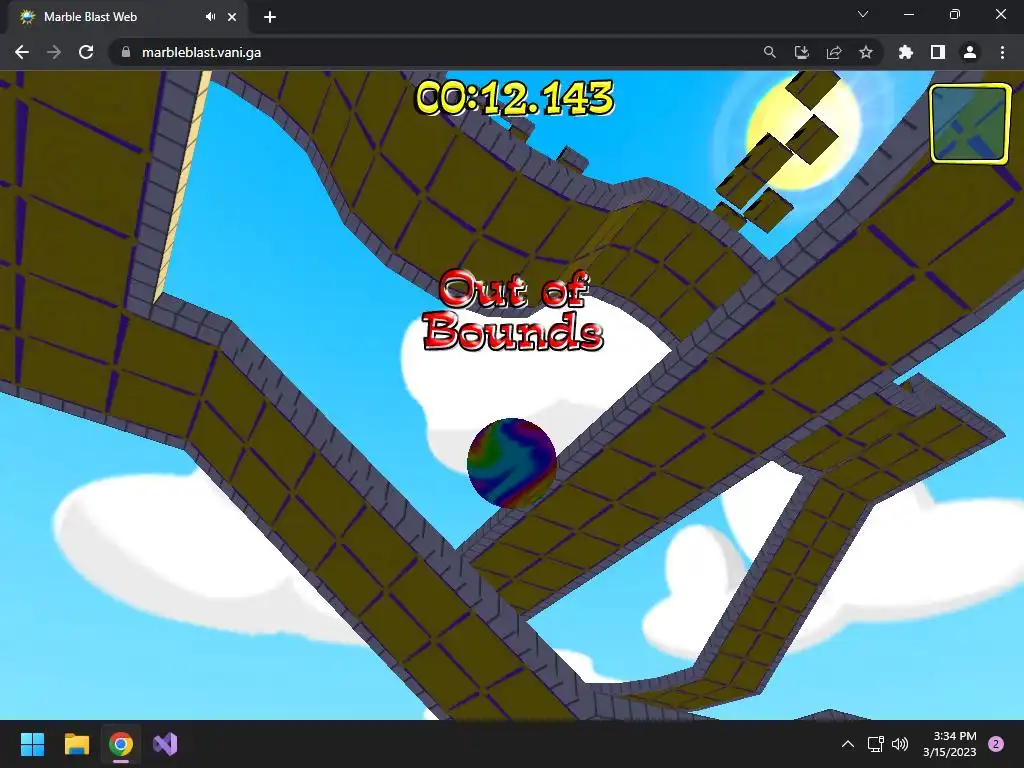Click the Chrome taskbar icon

coord(121,744)
